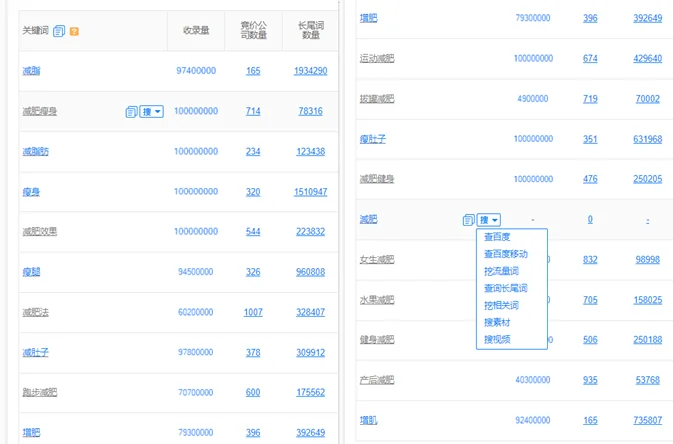Select the 4900000 value in 拔罐减肥 row
The width and height of the screenshot is (673, 444).
pyautogui.click(x=533, y=98)
